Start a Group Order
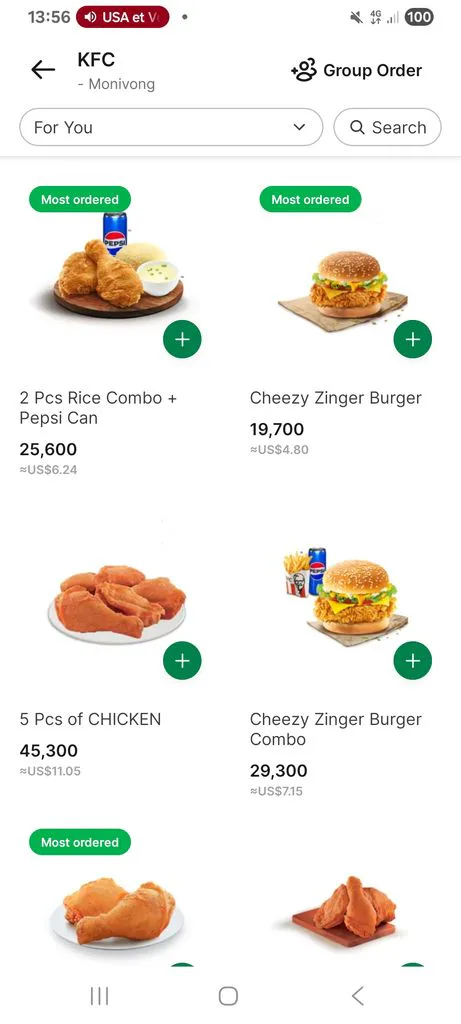Viewport: 461px width, 1024px height. (x=357, y=71)
